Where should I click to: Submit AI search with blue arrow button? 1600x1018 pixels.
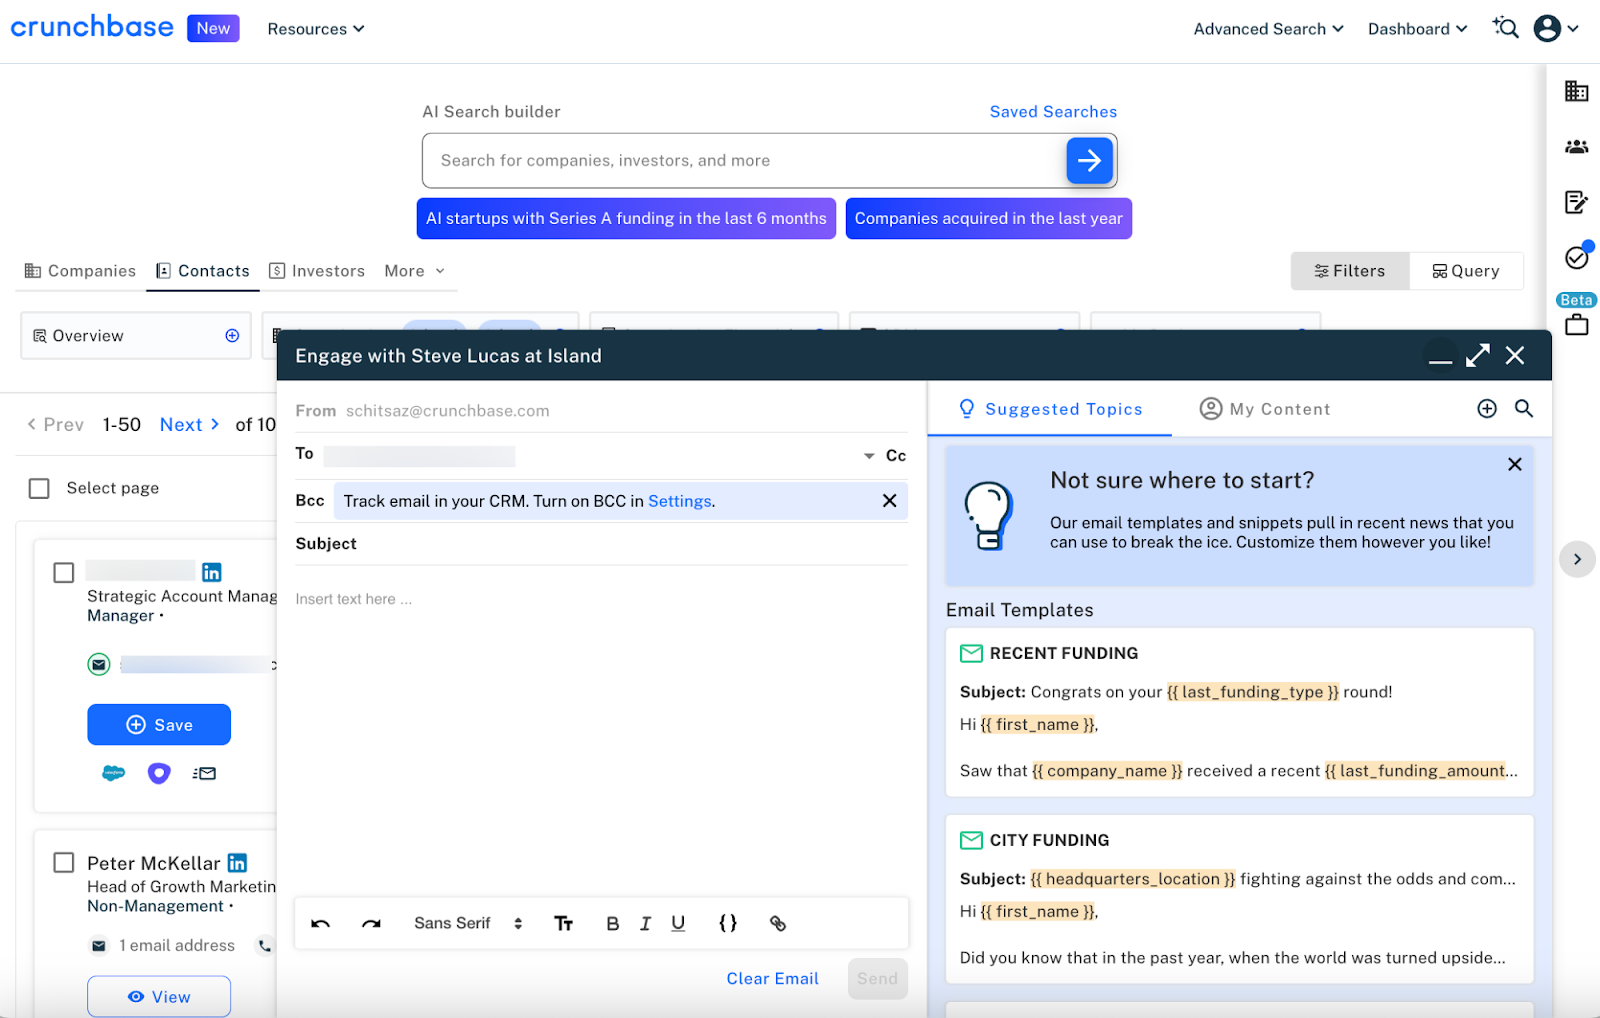point(1090,161)
